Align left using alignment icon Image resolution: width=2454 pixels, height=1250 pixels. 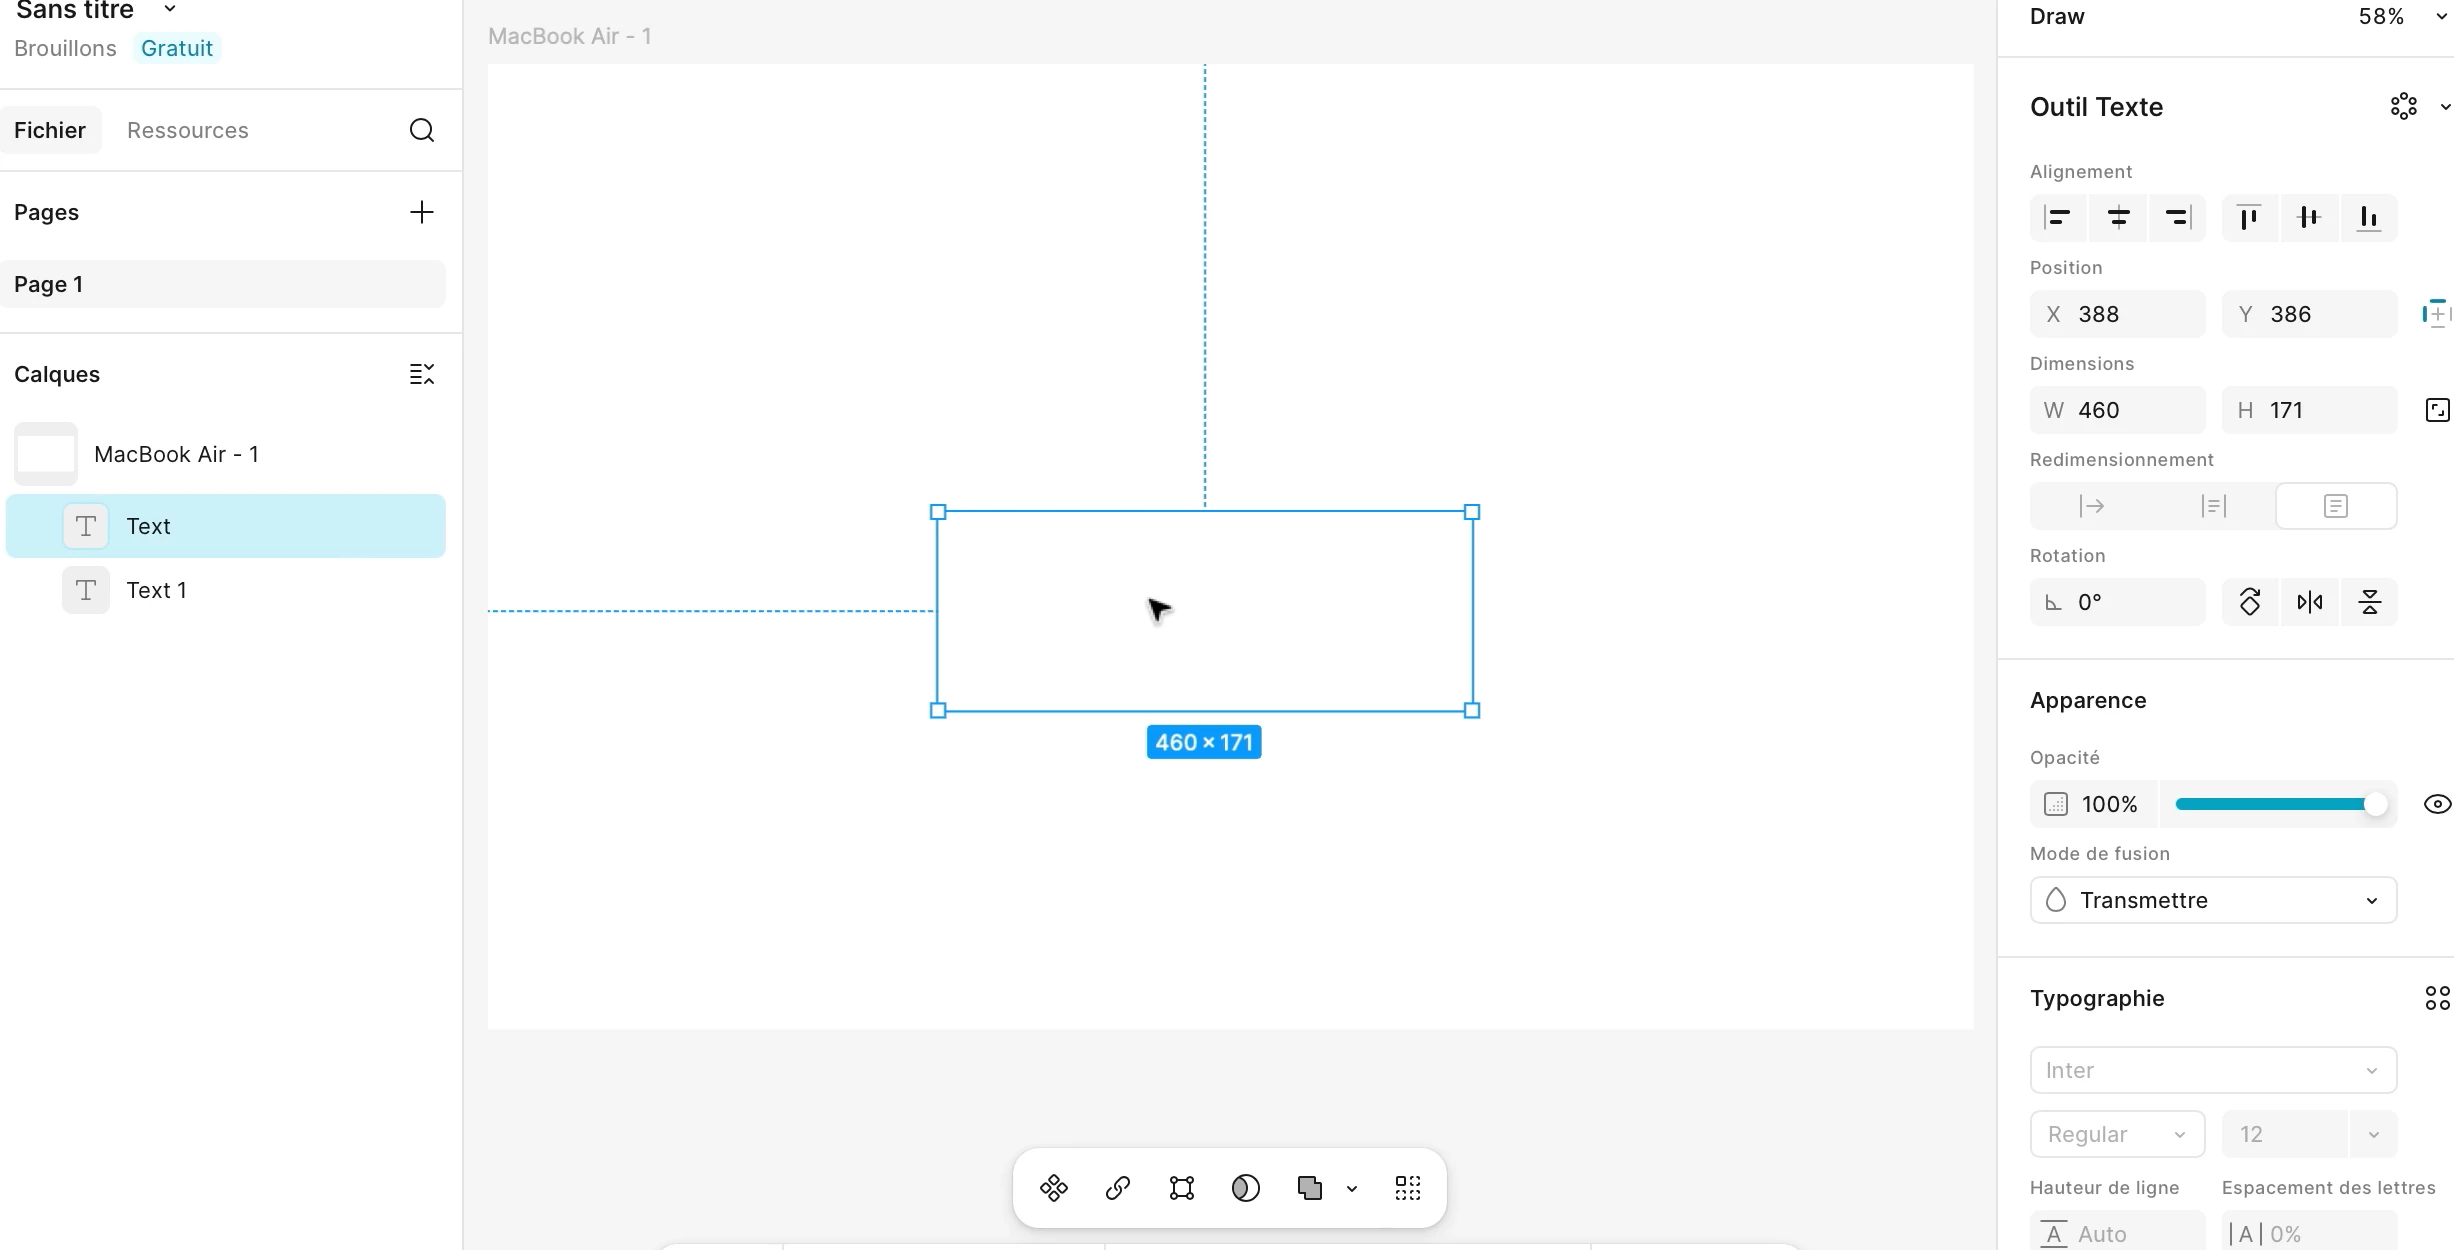pyautogui.click(x=2057, y=218)
